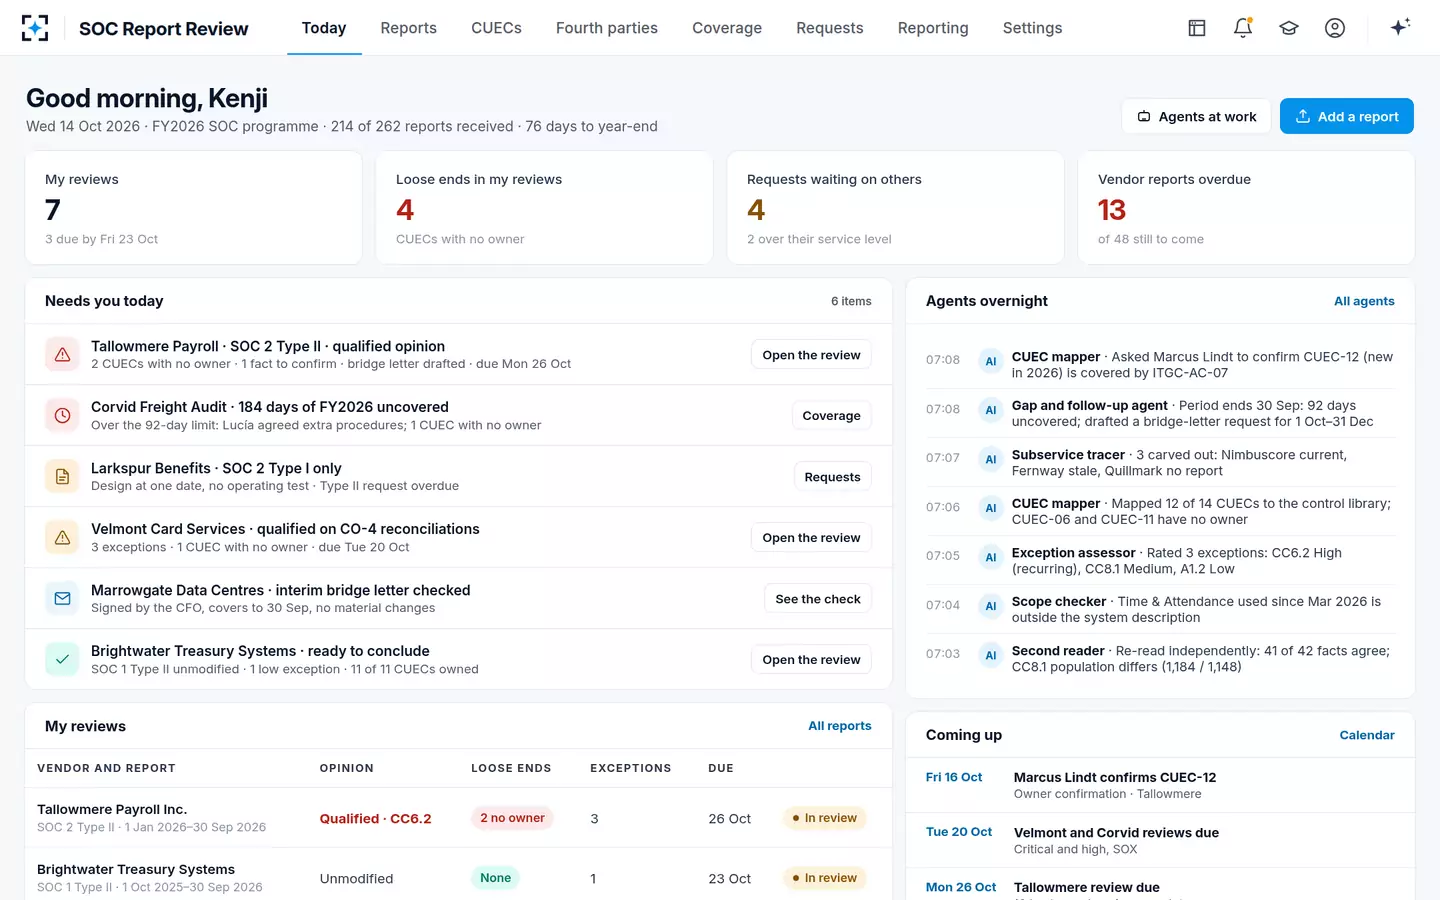Click the document icon beside Larkspur Benefits
This screenshot has height=900, width=1440.
pos(62,476)
